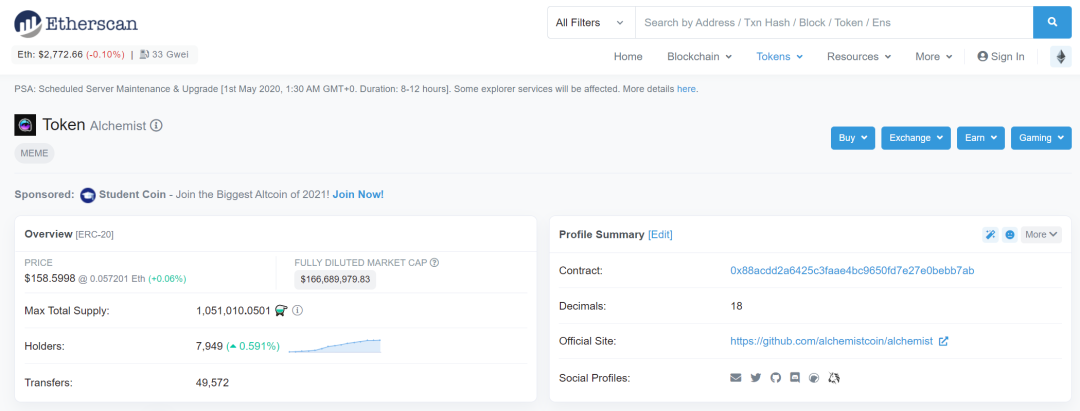1080x411 pixels.
Task: Open the email social profile icon
Action: click(736, 377)
